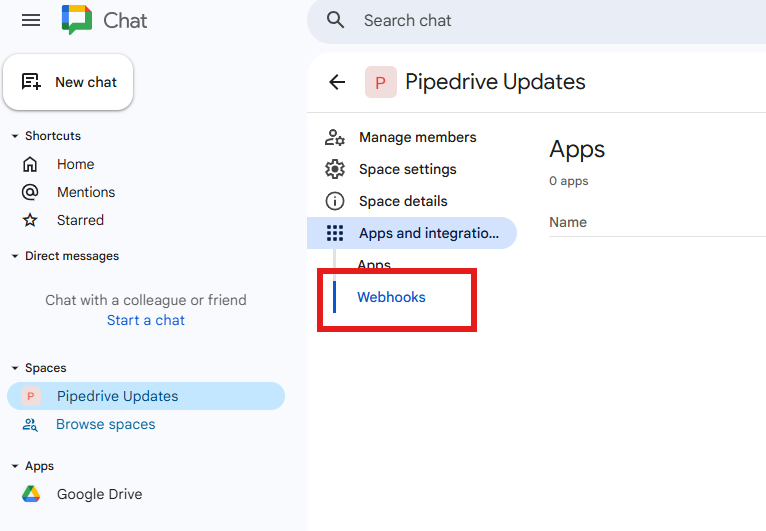Open Space details
Viewport: 766px width, 531px height.
[x=403, y=201]
